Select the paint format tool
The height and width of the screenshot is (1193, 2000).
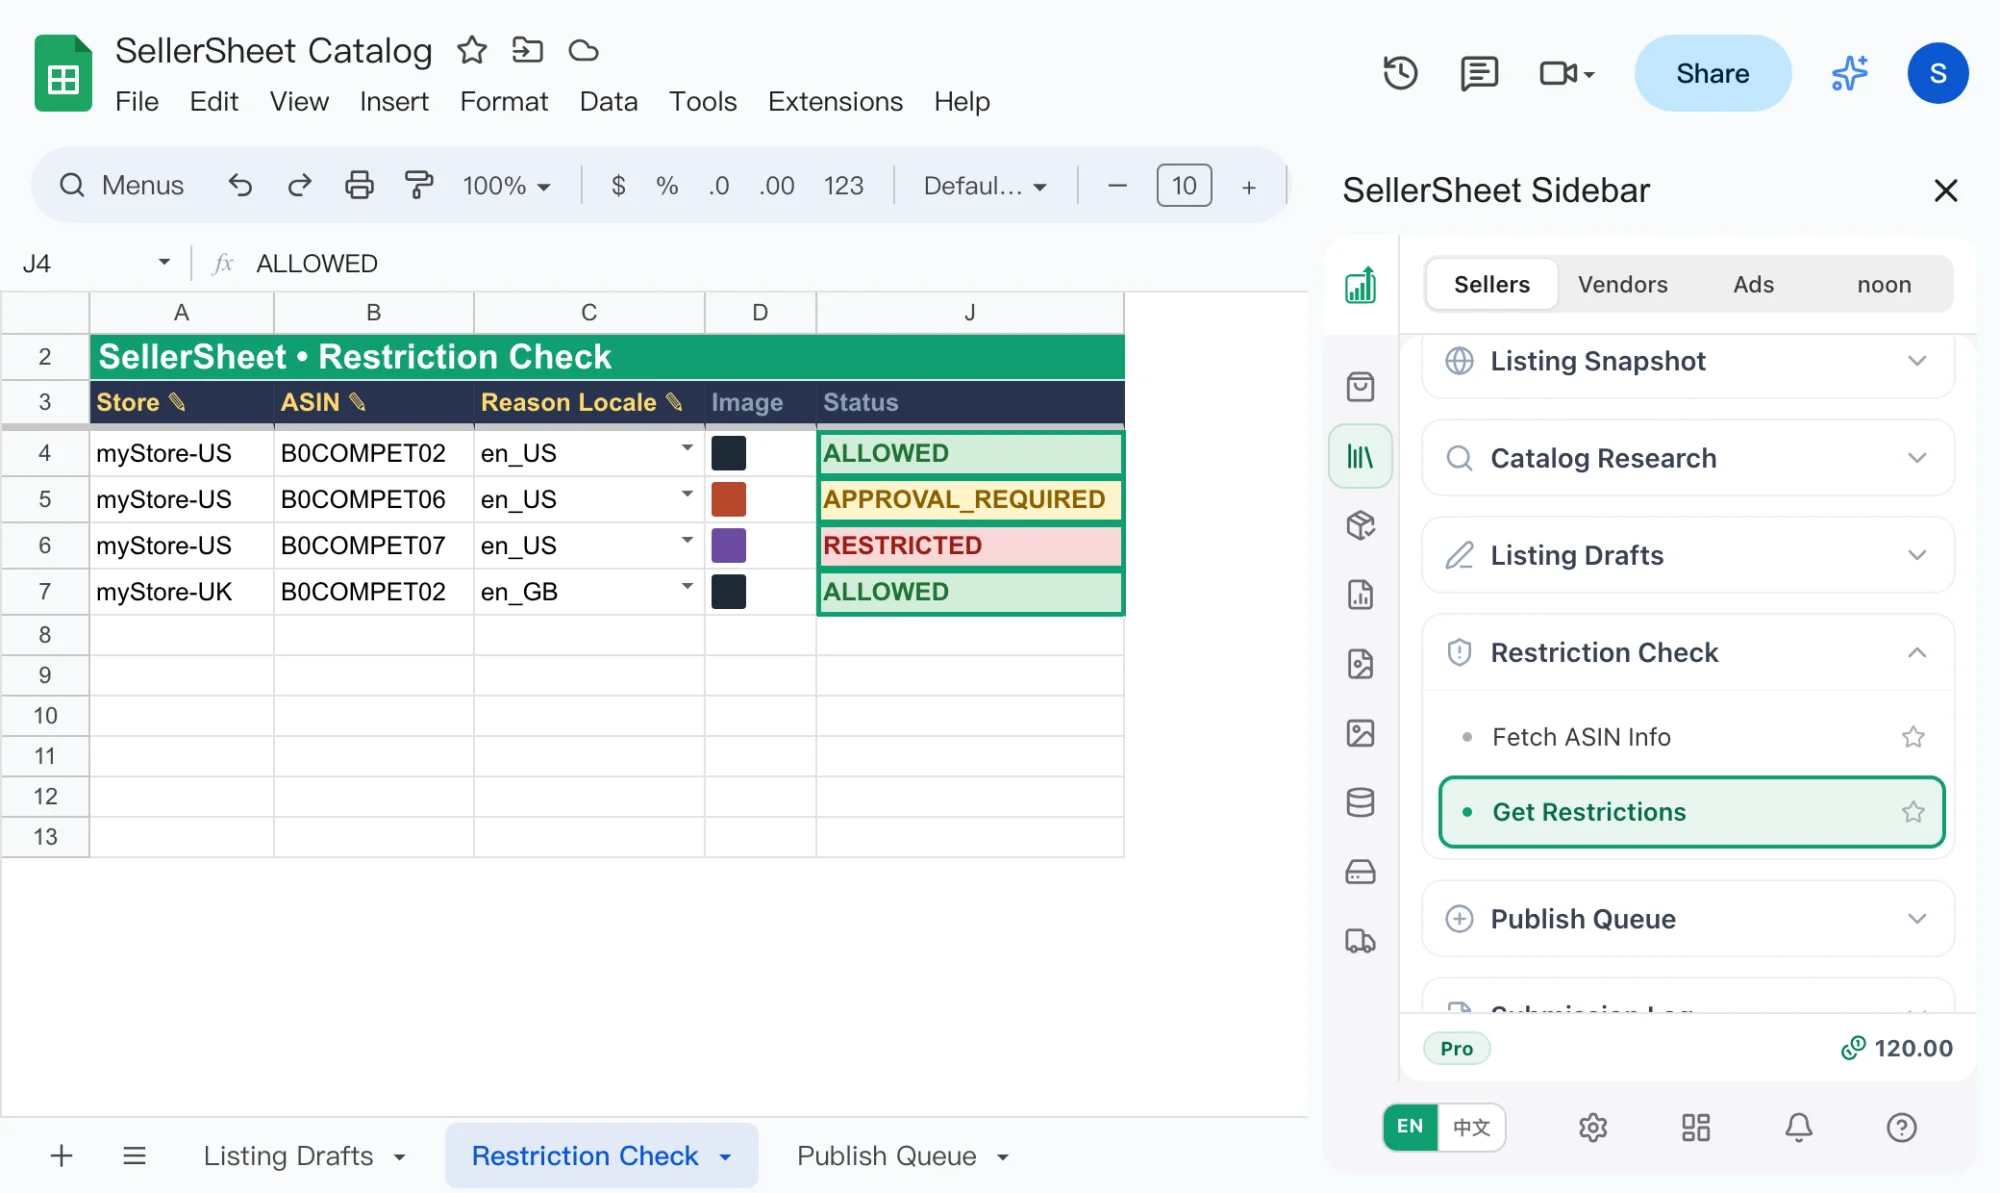(418, 185)
